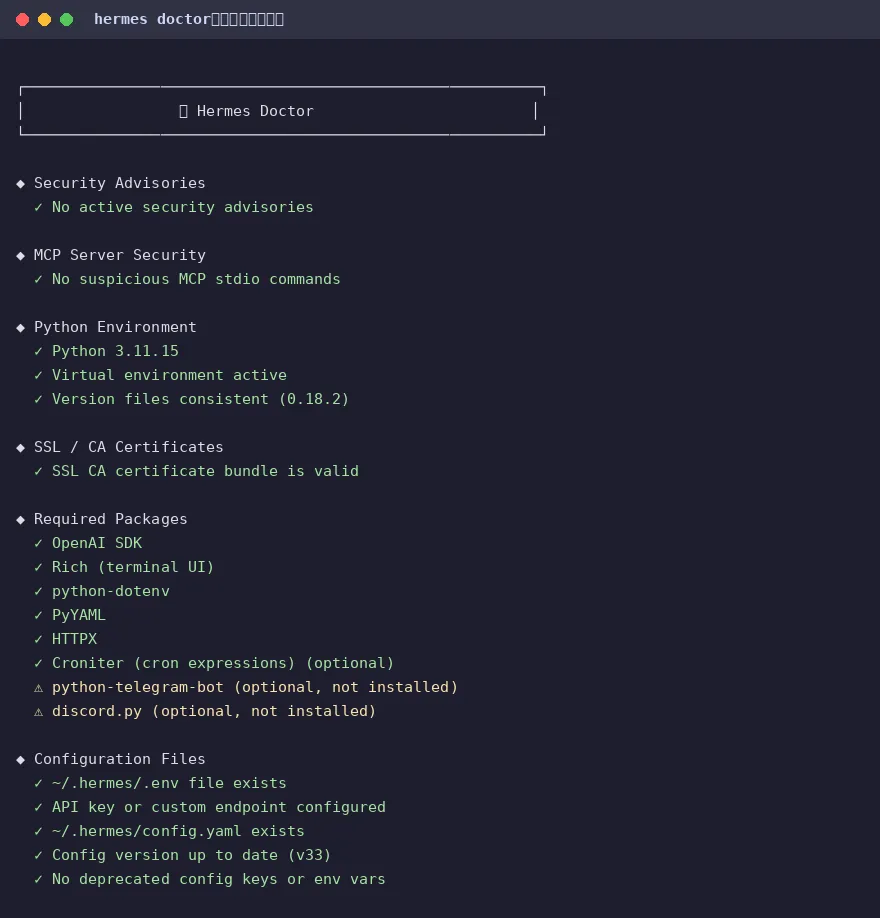
Task: Click the 'PyYAML' package line
Action: [79, 615]
